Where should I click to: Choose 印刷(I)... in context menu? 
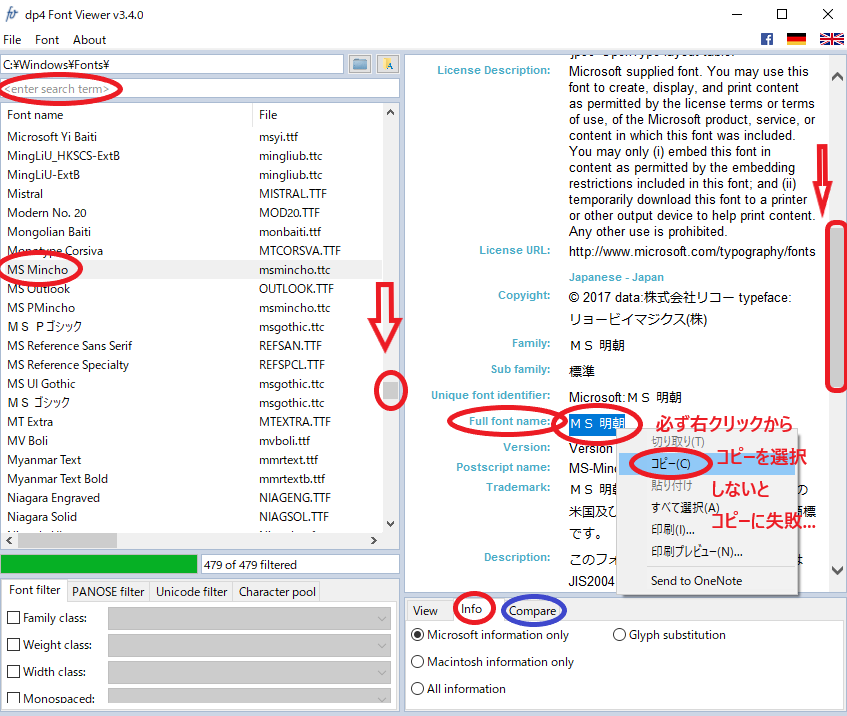click(x=707, y=529)
